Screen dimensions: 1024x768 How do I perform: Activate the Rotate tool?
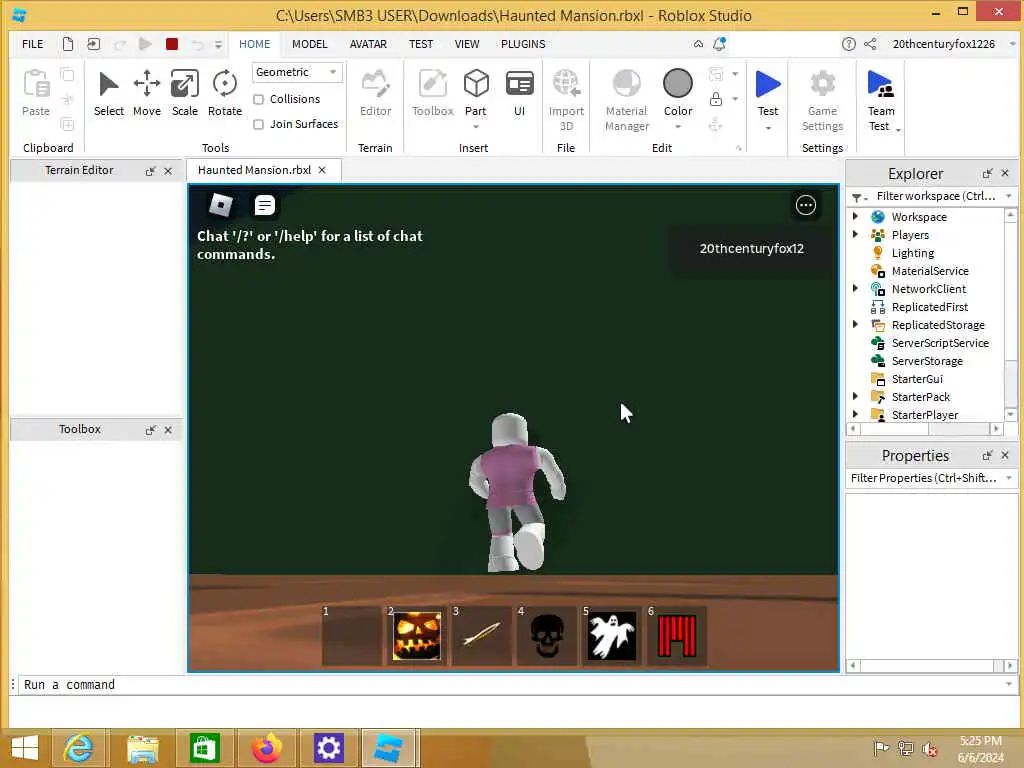point(225,93)
